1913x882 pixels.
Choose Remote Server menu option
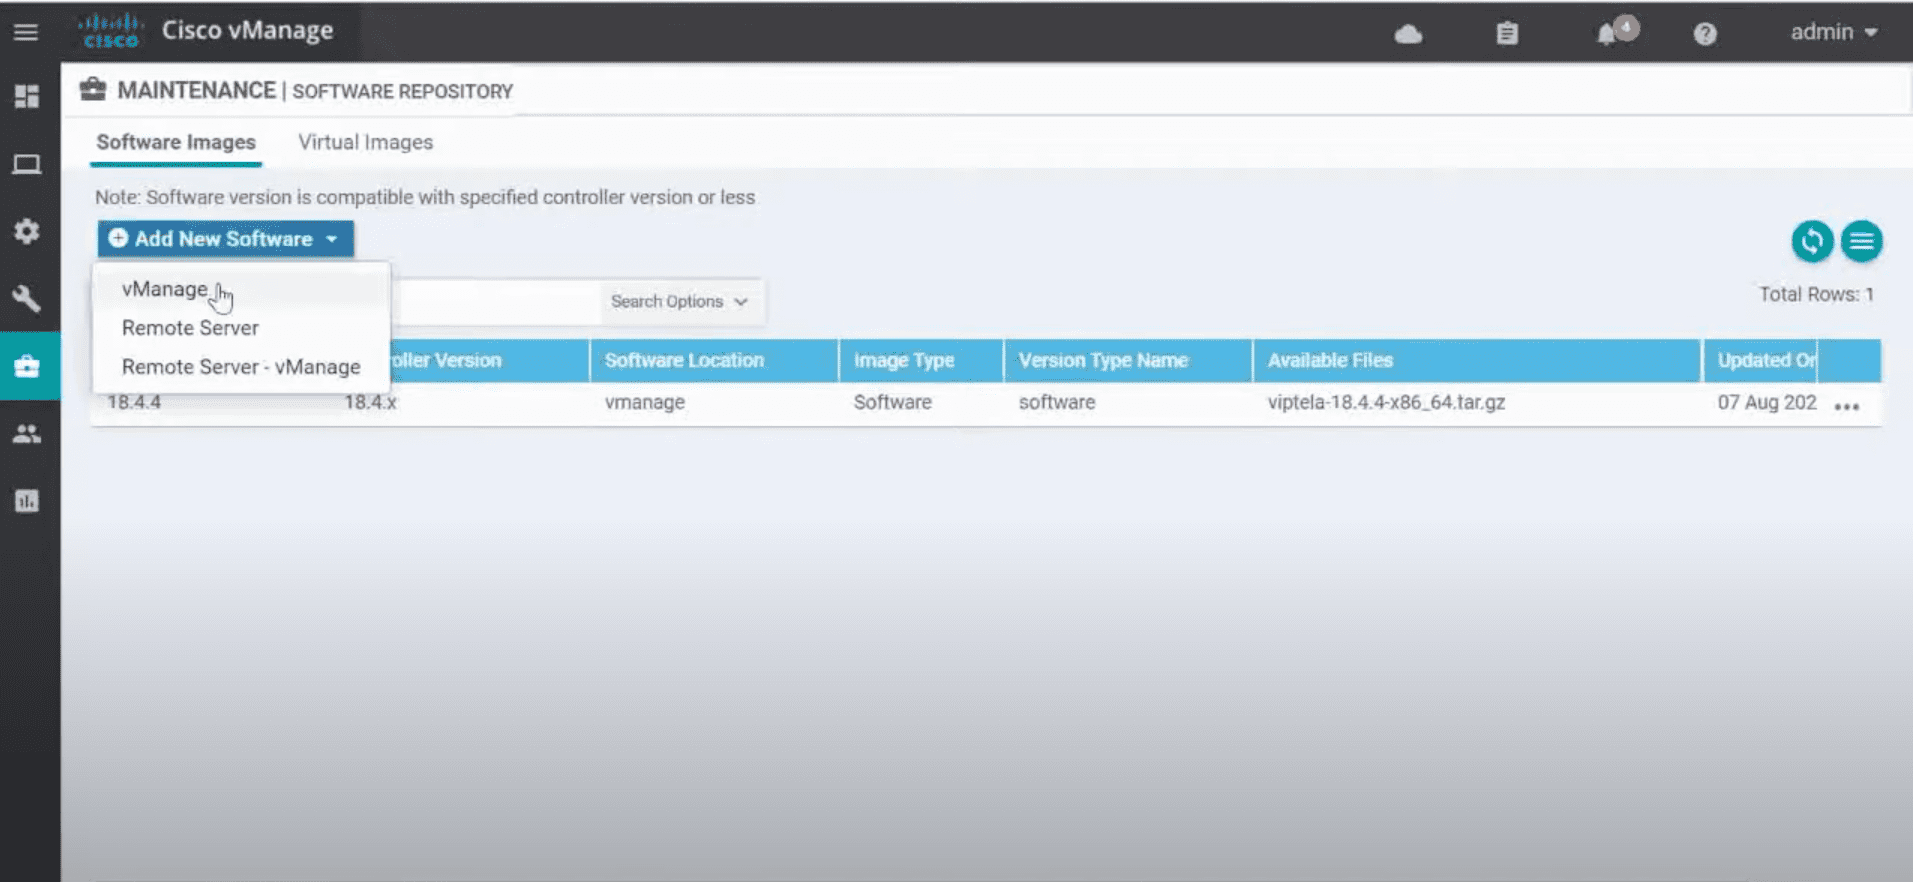point(190,328)
